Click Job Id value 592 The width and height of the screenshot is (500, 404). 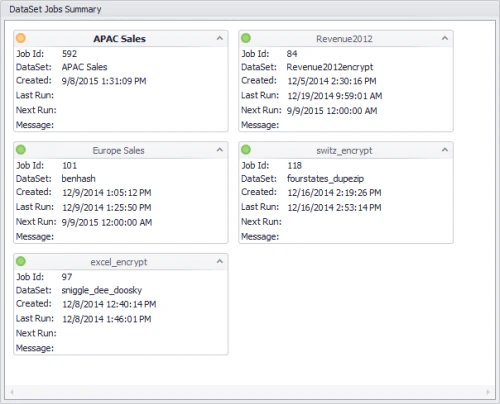point(69,54)
